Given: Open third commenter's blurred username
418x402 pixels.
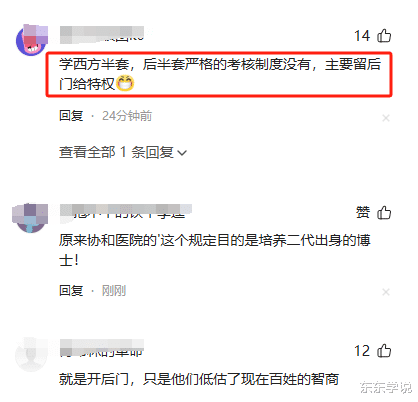Looking at the screenshot, I should click(x=102, y=348).
